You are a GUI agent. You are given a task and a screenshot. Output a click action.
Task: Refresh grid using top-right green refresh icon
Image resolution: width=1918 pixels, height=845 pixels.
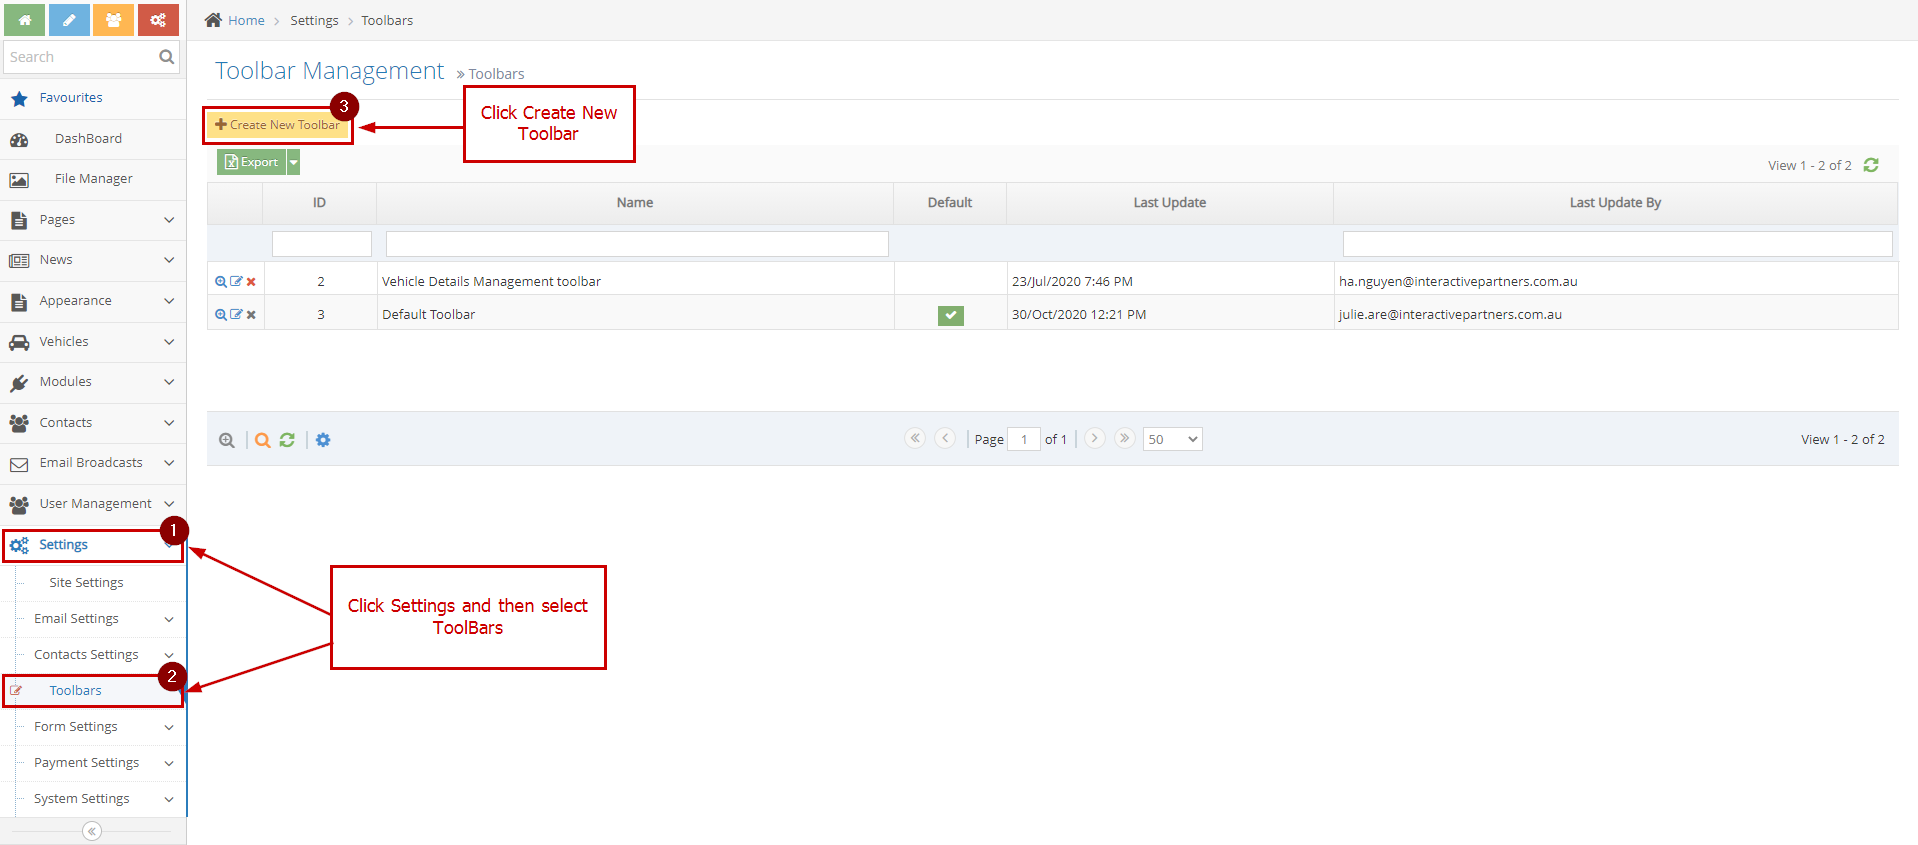(1871, 165)
